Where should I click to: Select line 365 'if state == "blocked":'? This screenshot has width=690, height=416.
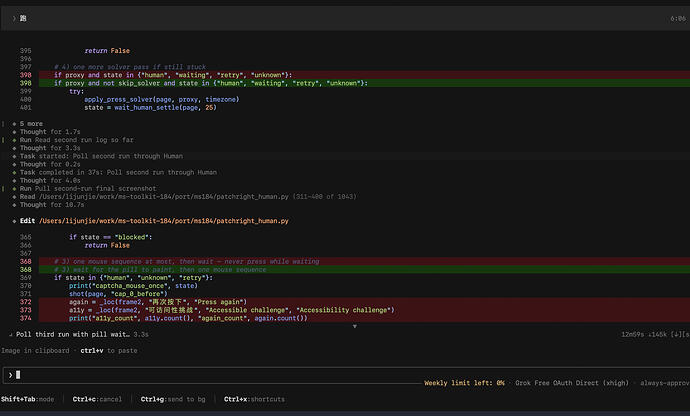click(110, 237)
